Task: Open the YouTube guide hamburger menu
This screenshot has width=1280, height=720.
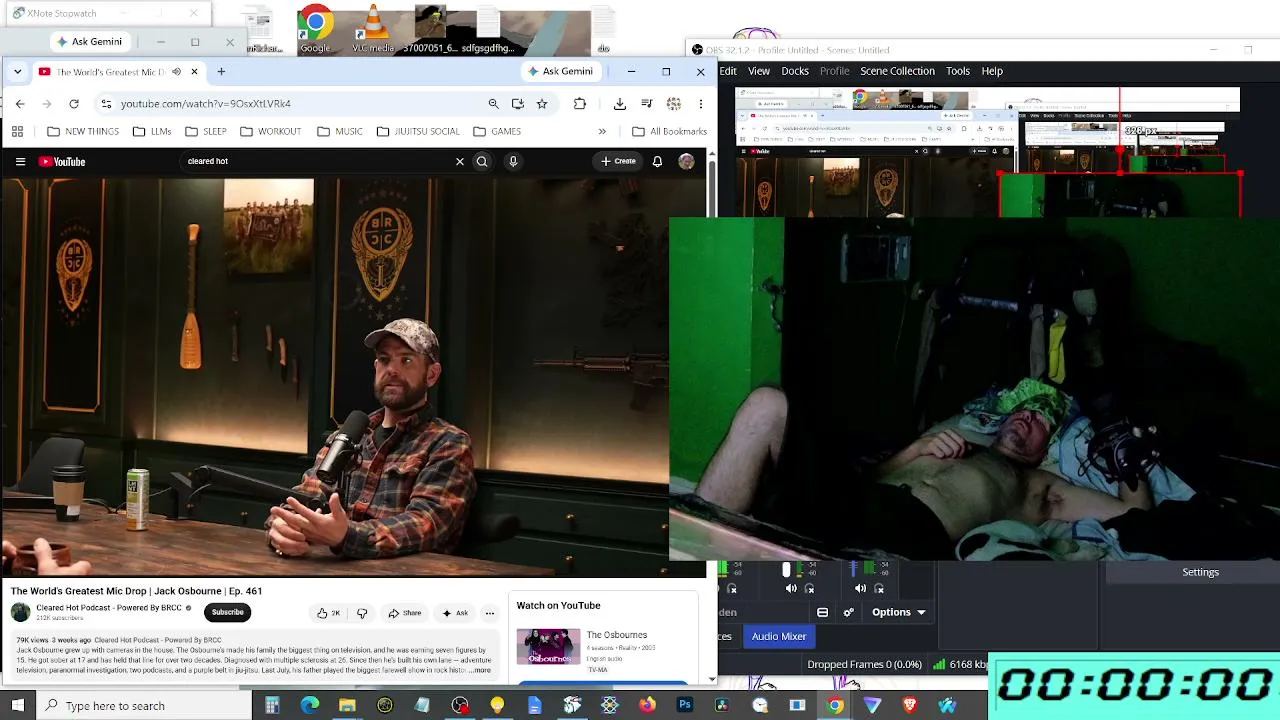Action: (x=20, y=162)
